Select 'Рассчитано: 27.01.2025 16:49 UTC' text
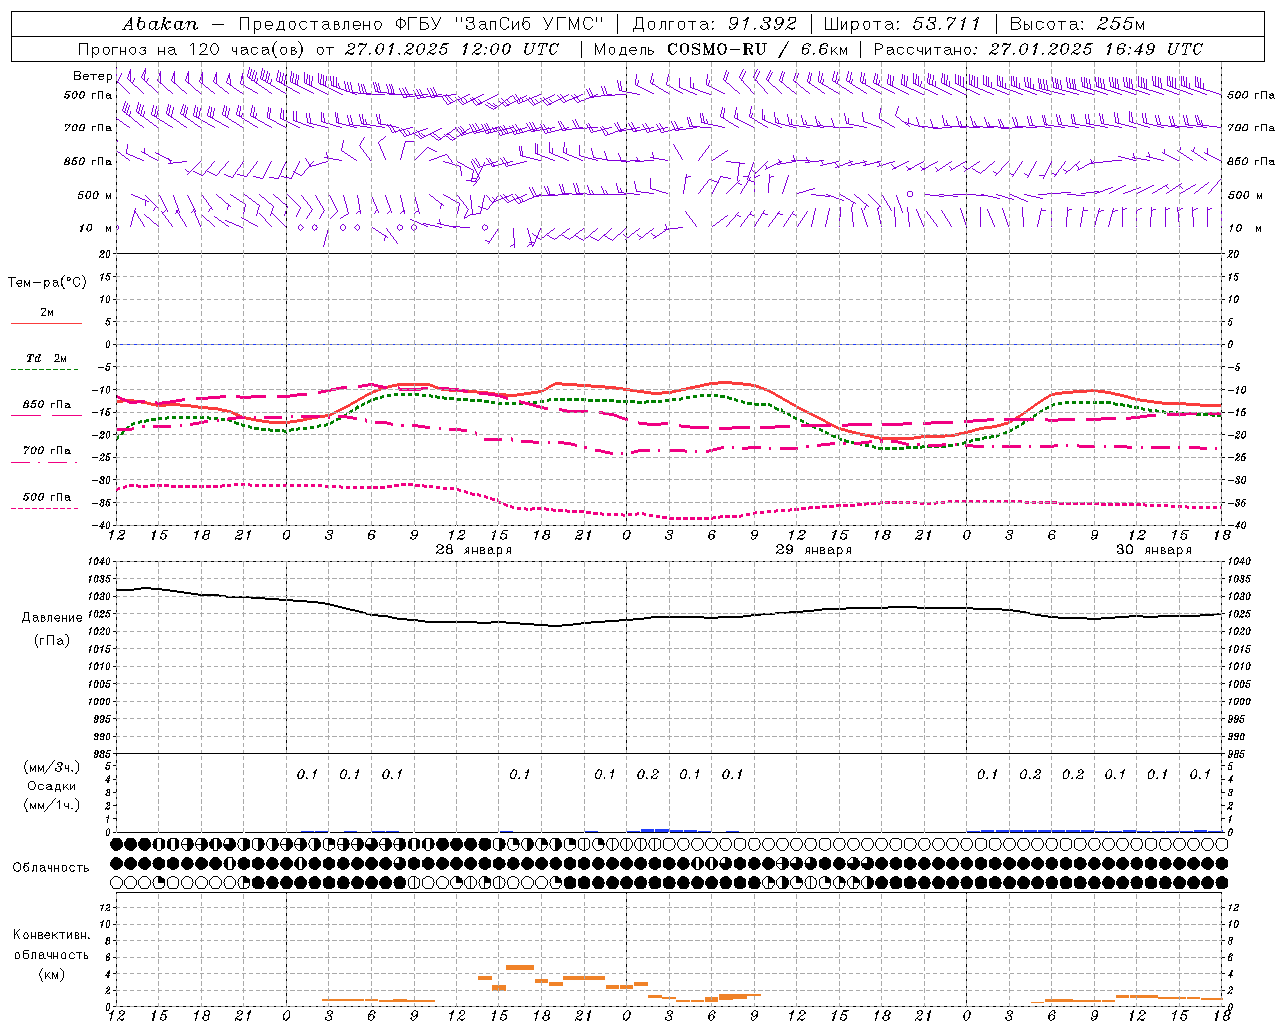1280x1024 pixels. click(1038, 49)
